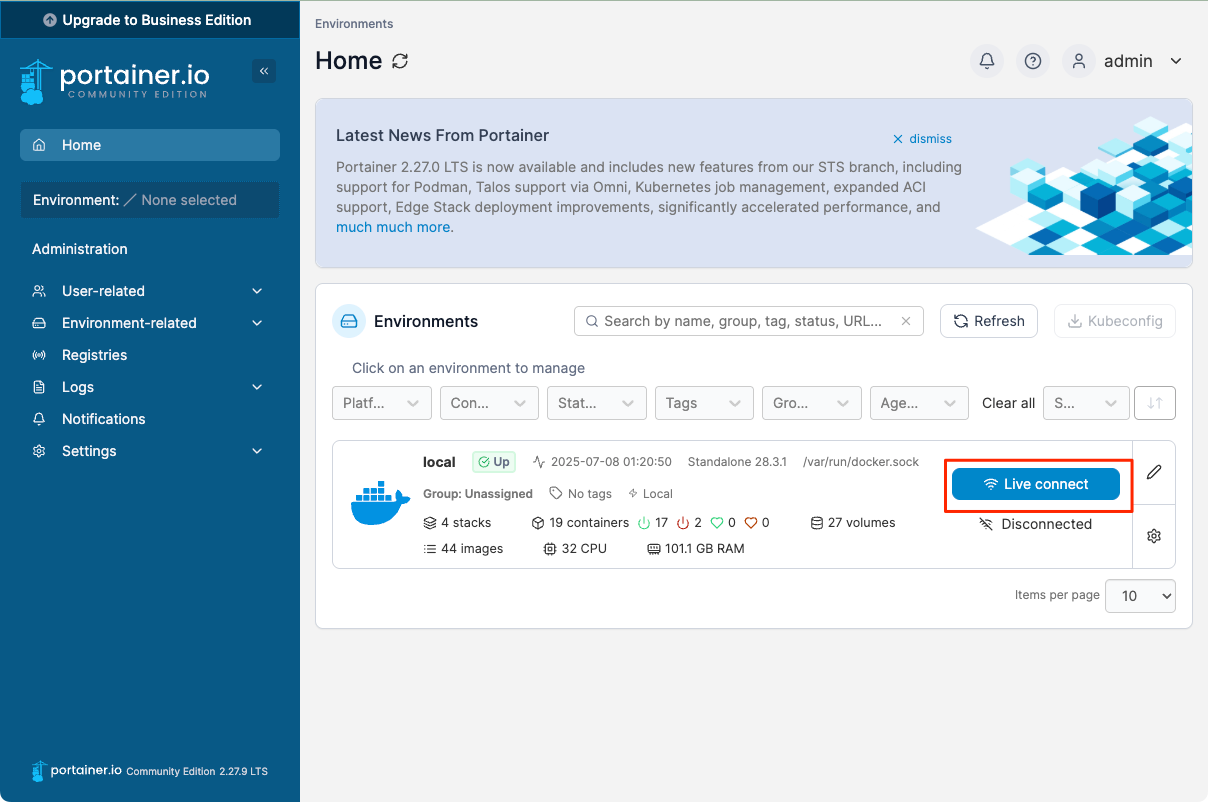Click the admin user avatar icon

[x=1079, y=61]
